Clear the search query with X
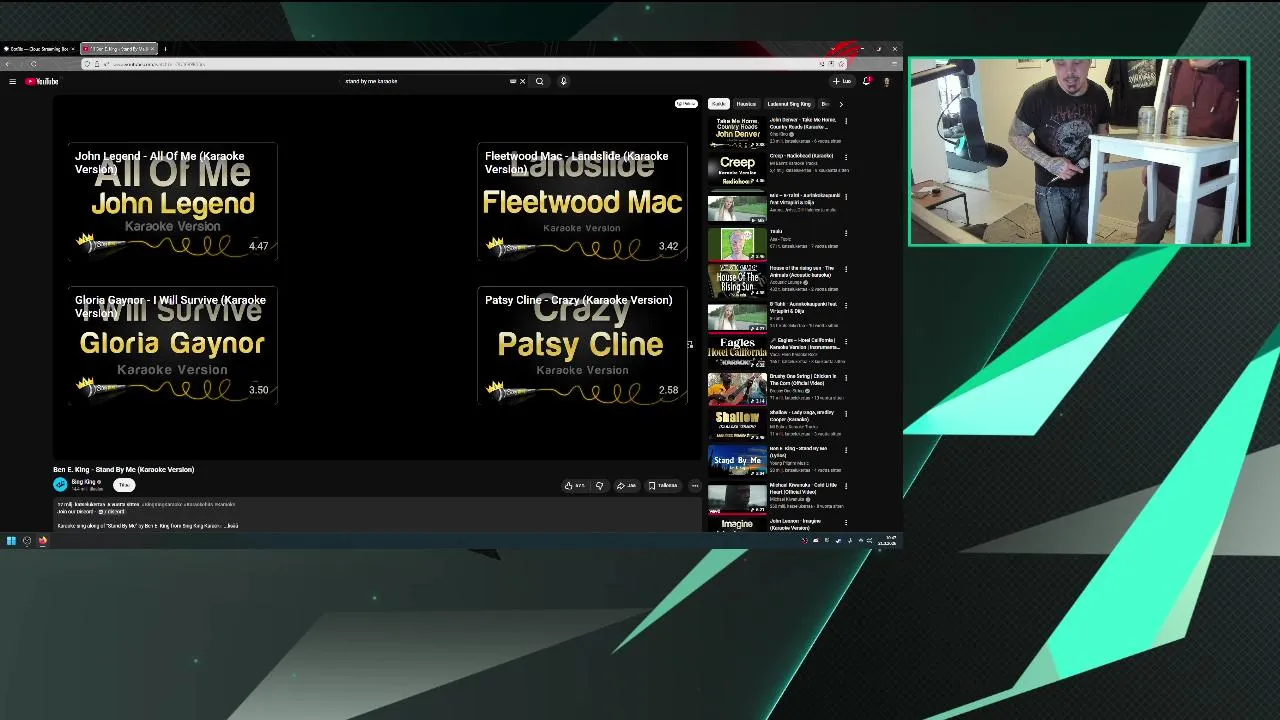Viewport: 1280px width, 720px height. (522, 81)
